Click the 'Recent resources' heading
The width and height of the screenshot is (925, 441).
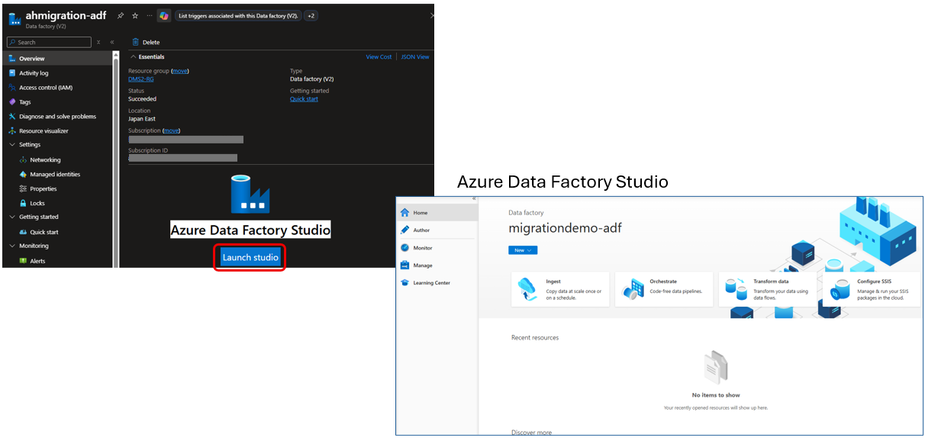point(534,337)
